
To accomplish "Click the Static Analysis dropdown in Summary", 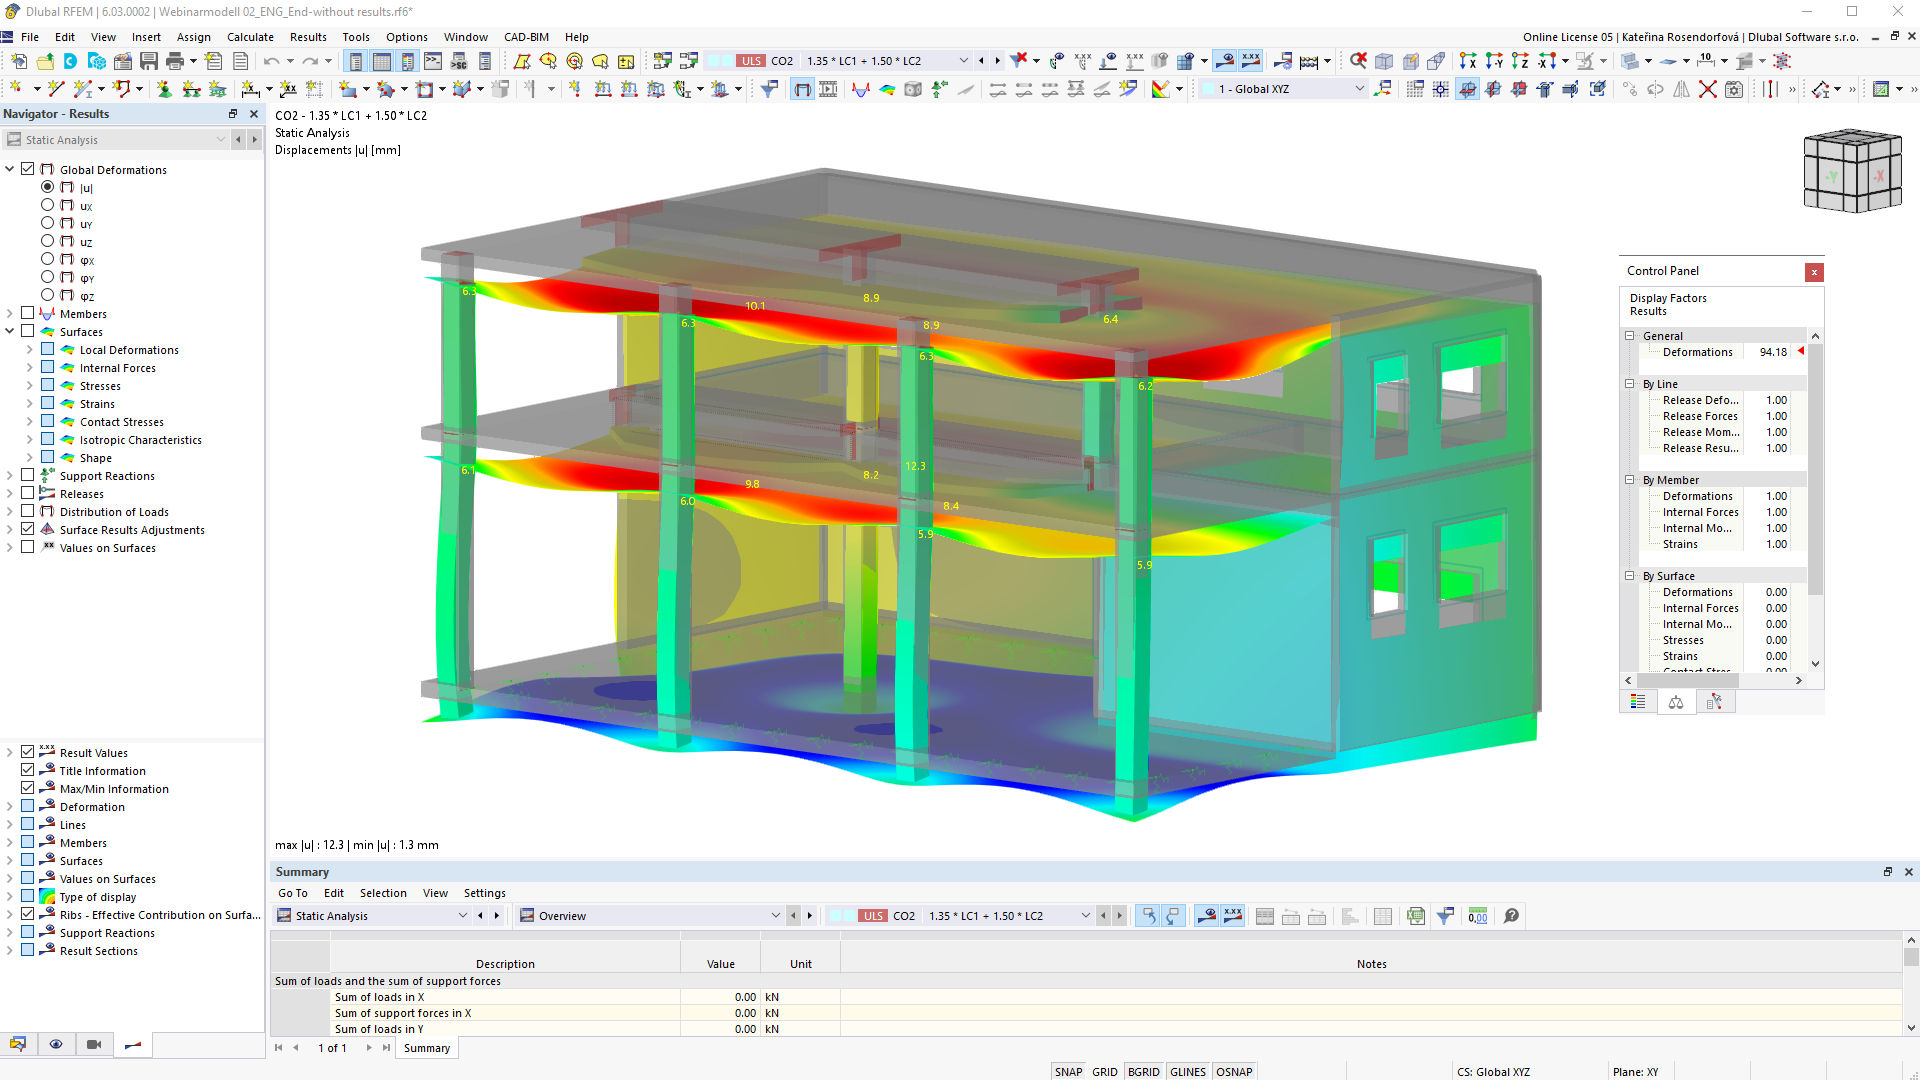I will click(x=382, y=915).
